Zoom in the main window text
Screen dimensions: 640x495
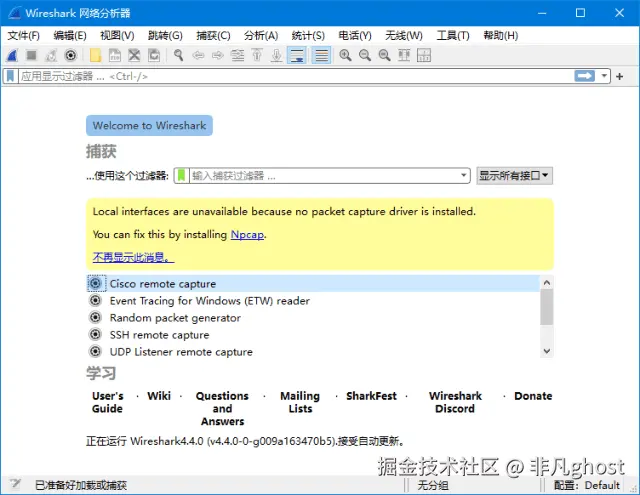click(x=345, y=55)
